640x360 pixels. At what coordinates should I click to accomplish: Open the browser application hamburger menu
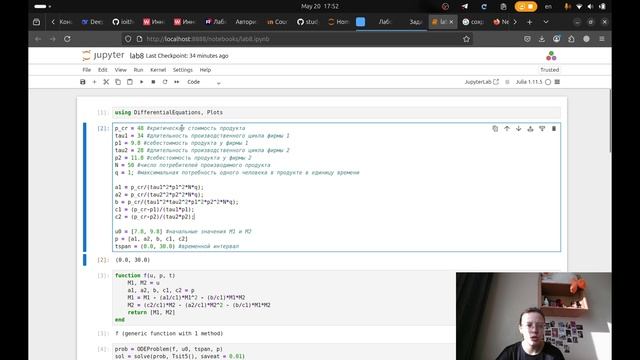[x=602, y=39]
